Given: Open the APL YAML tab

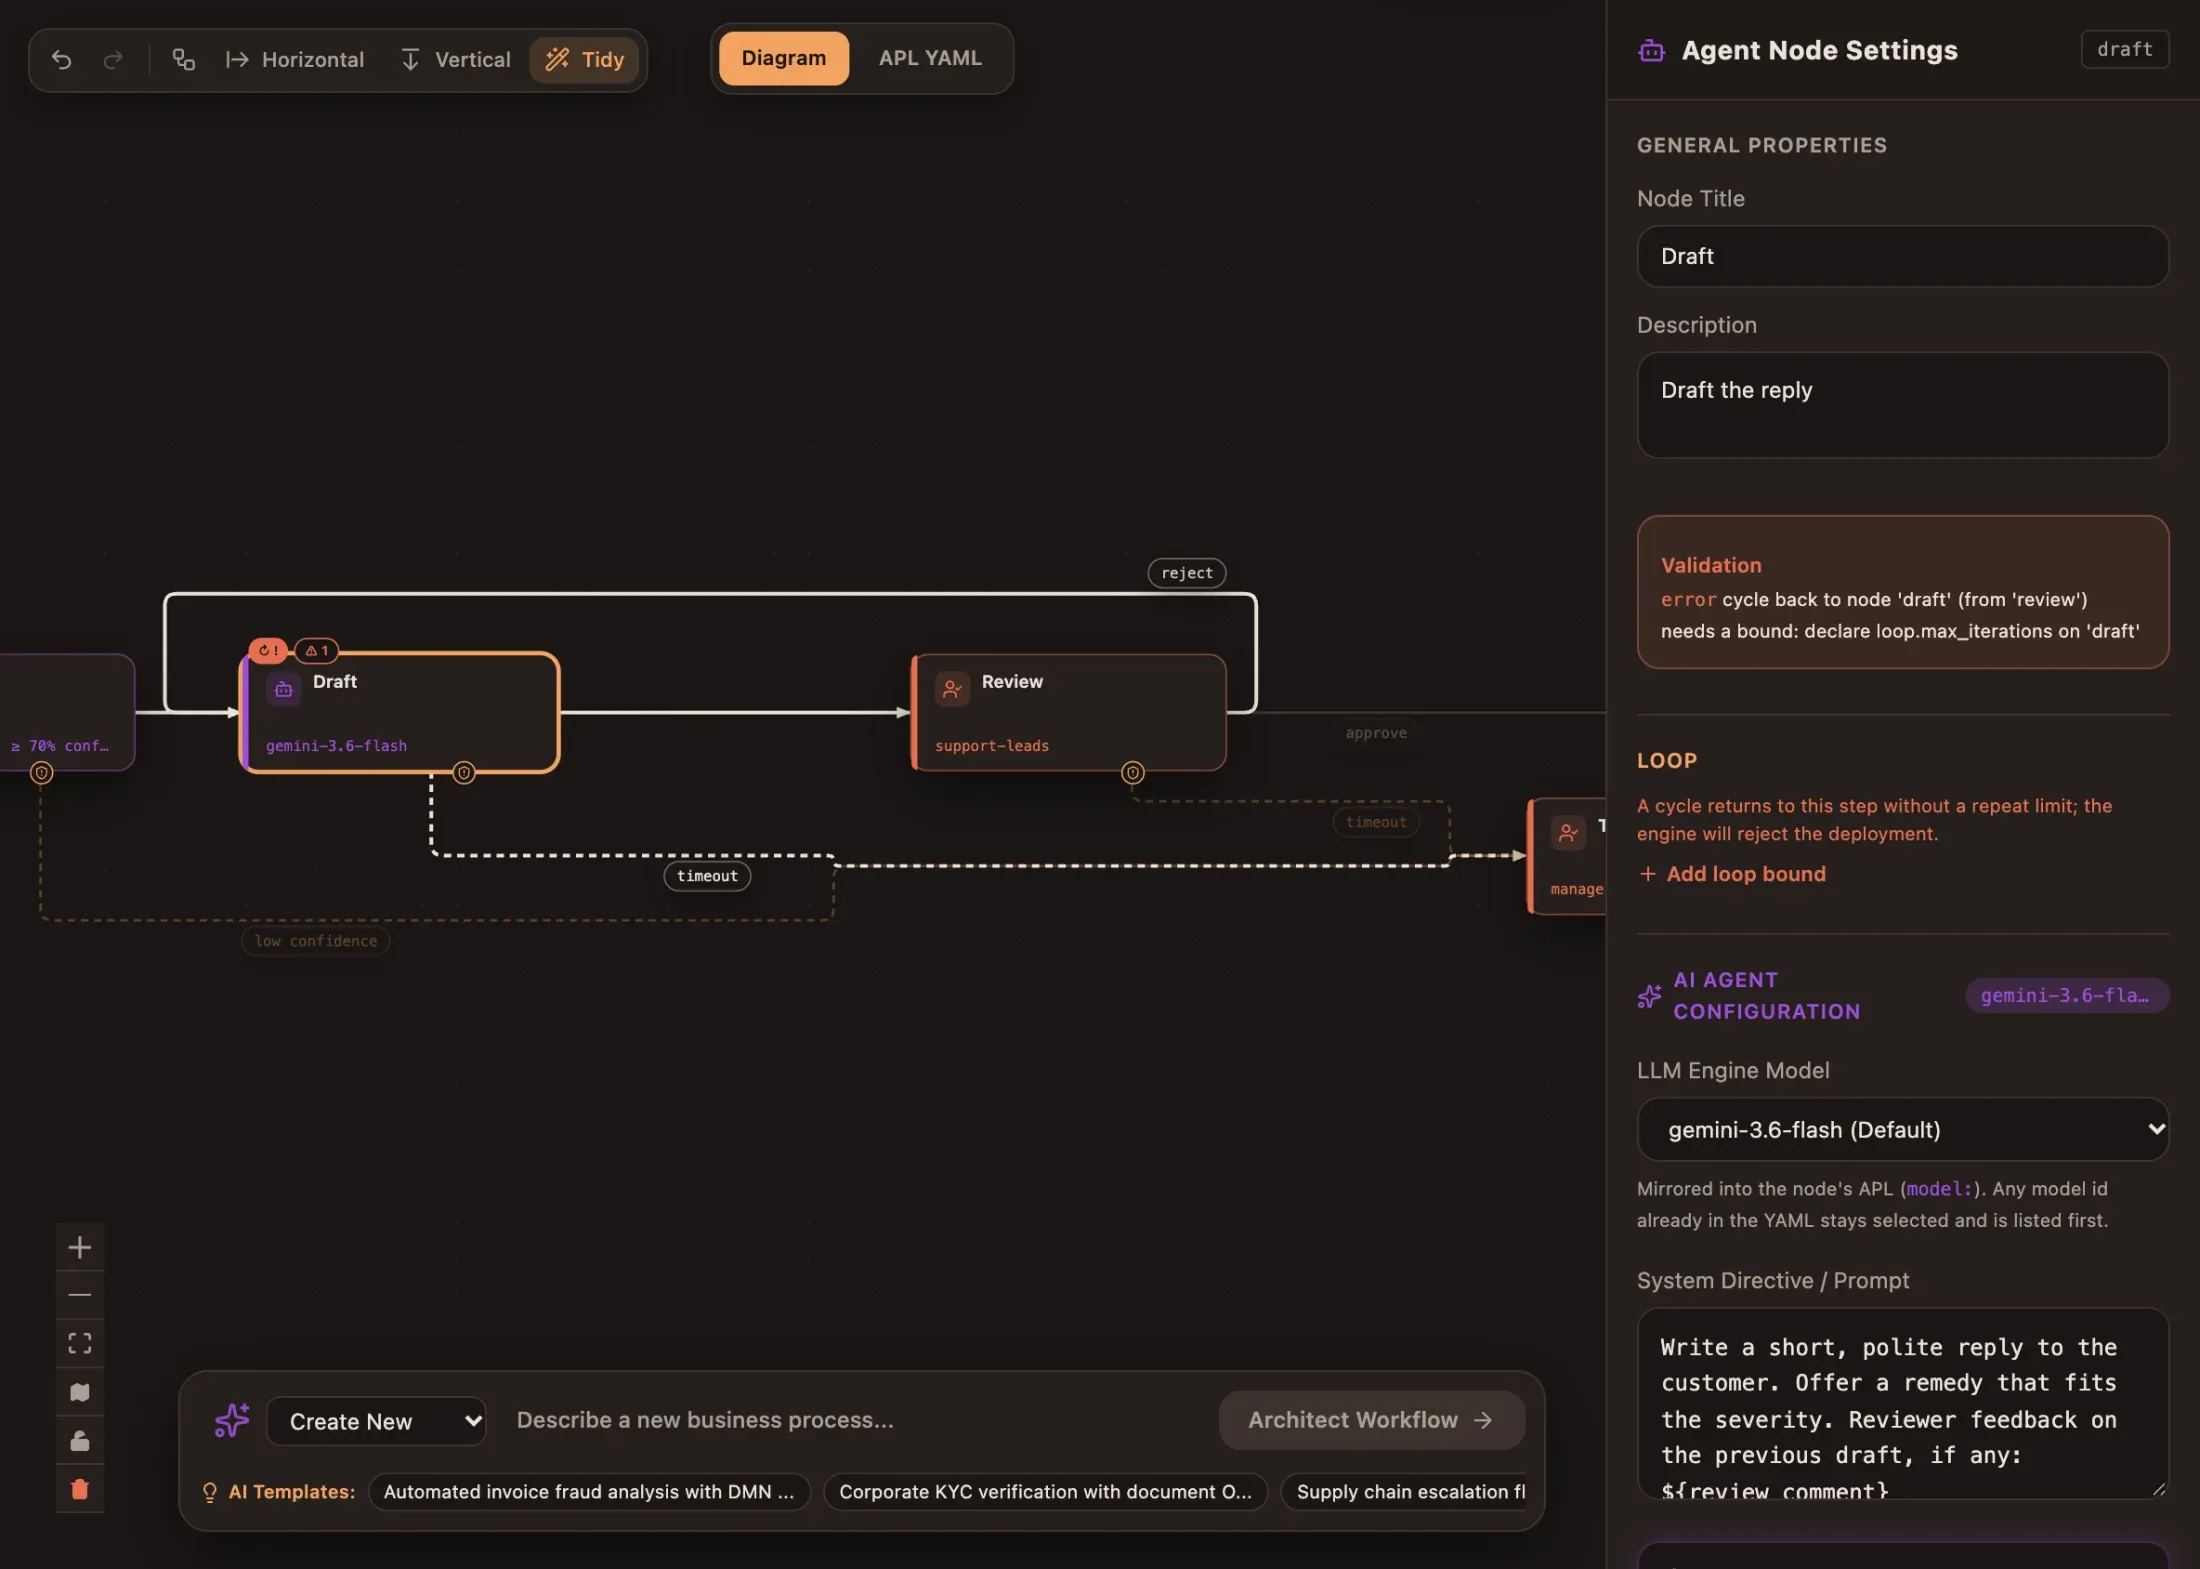Looking at the screenshot, I should (x=929, y=58).
